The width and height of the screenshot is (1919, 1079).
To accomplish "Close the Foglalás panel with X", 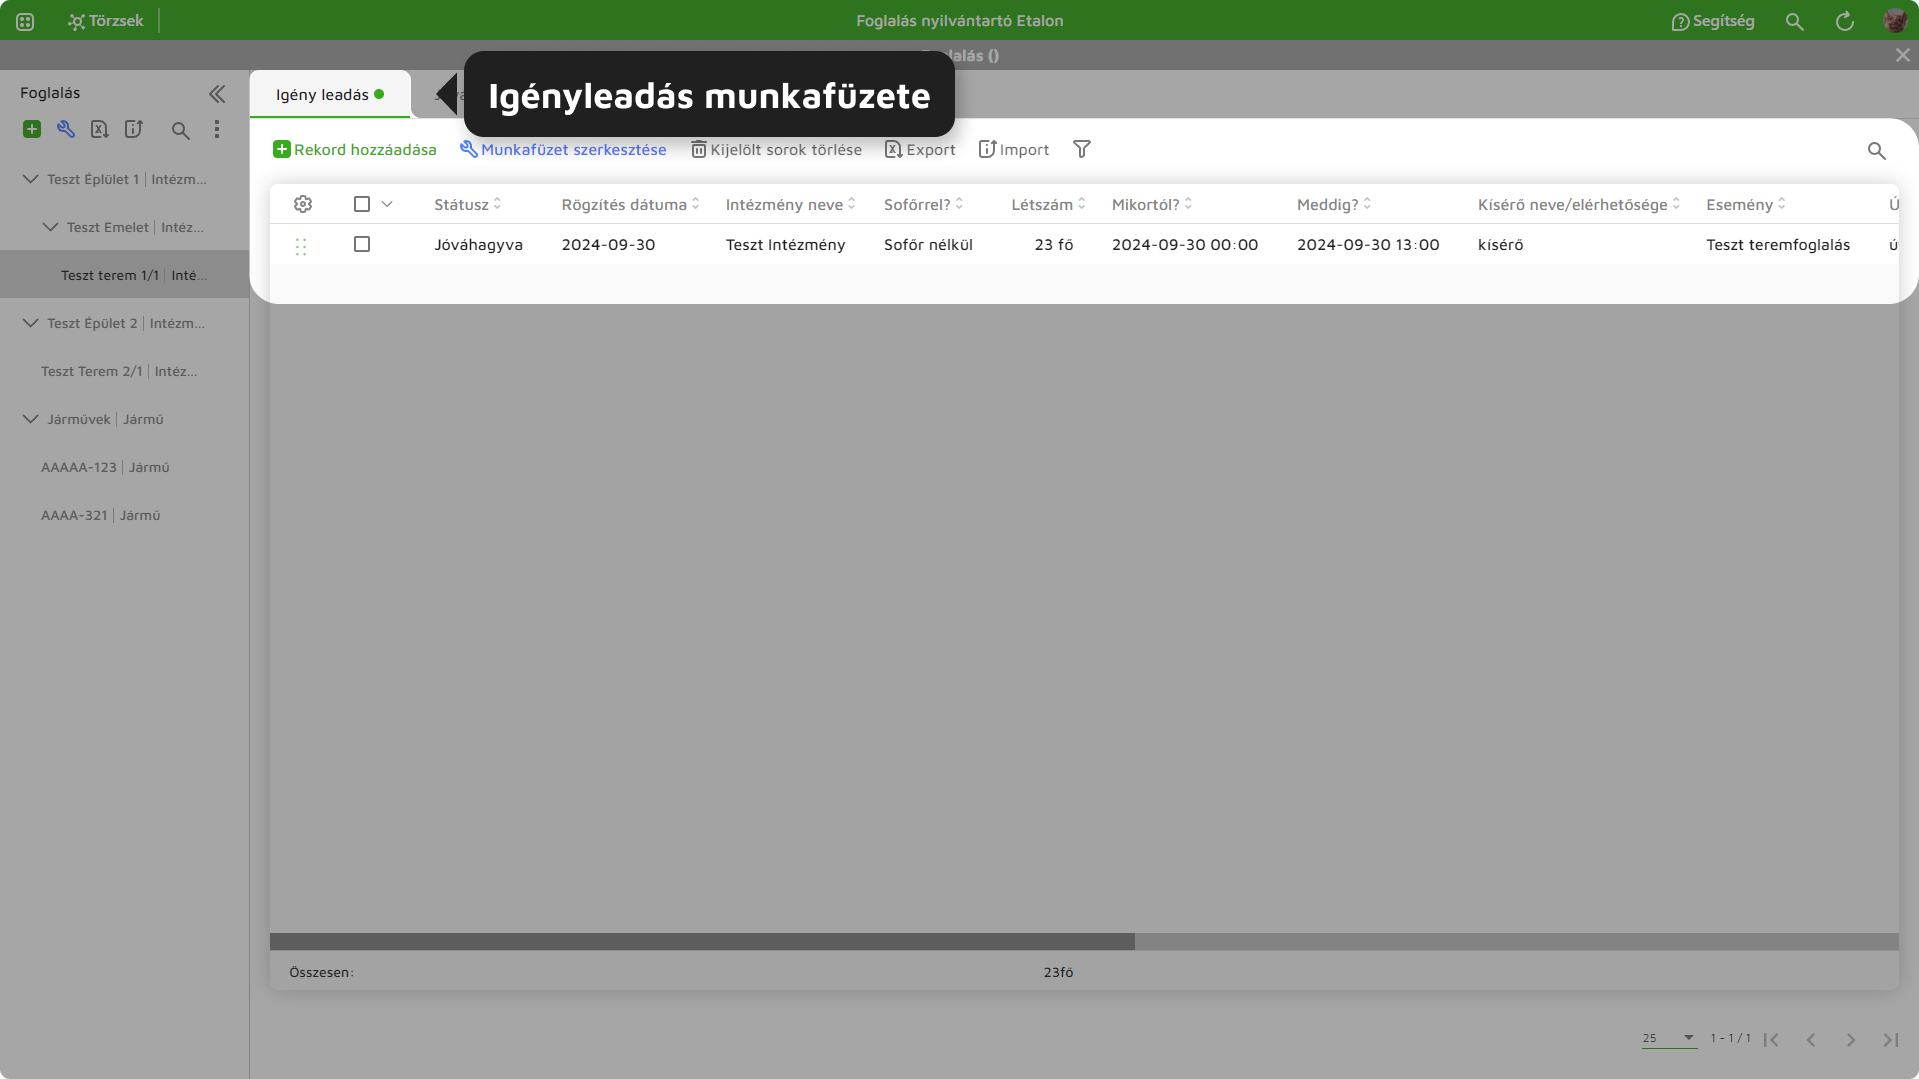I will click(x=1902, y=55).
